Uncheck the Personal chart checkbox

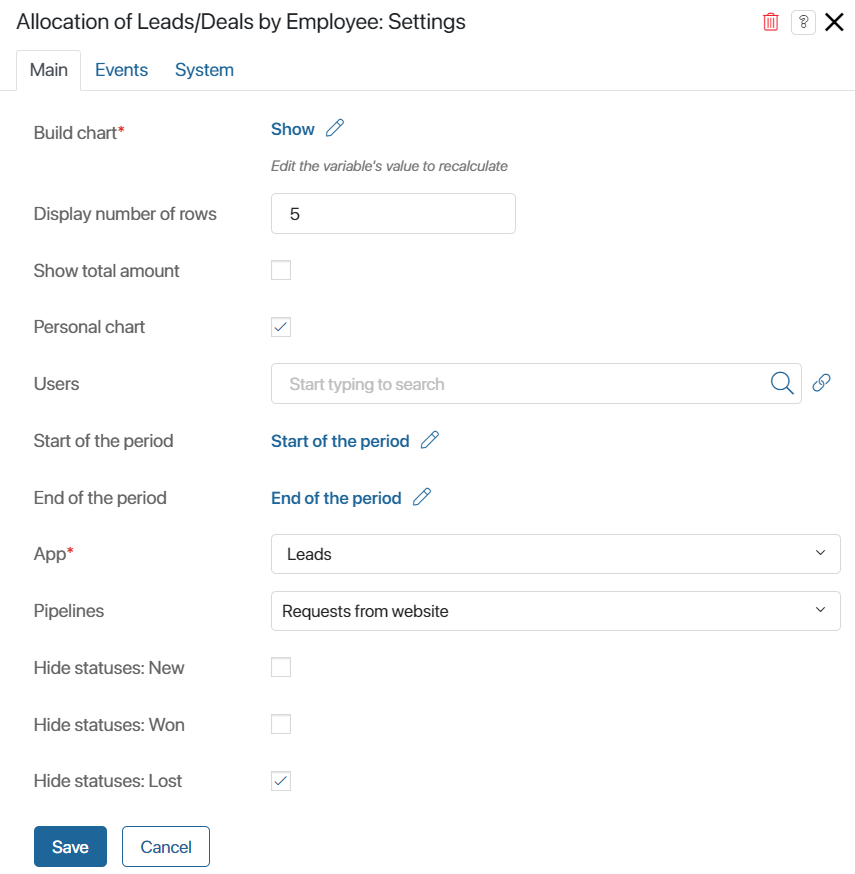(x=281, y=327)
